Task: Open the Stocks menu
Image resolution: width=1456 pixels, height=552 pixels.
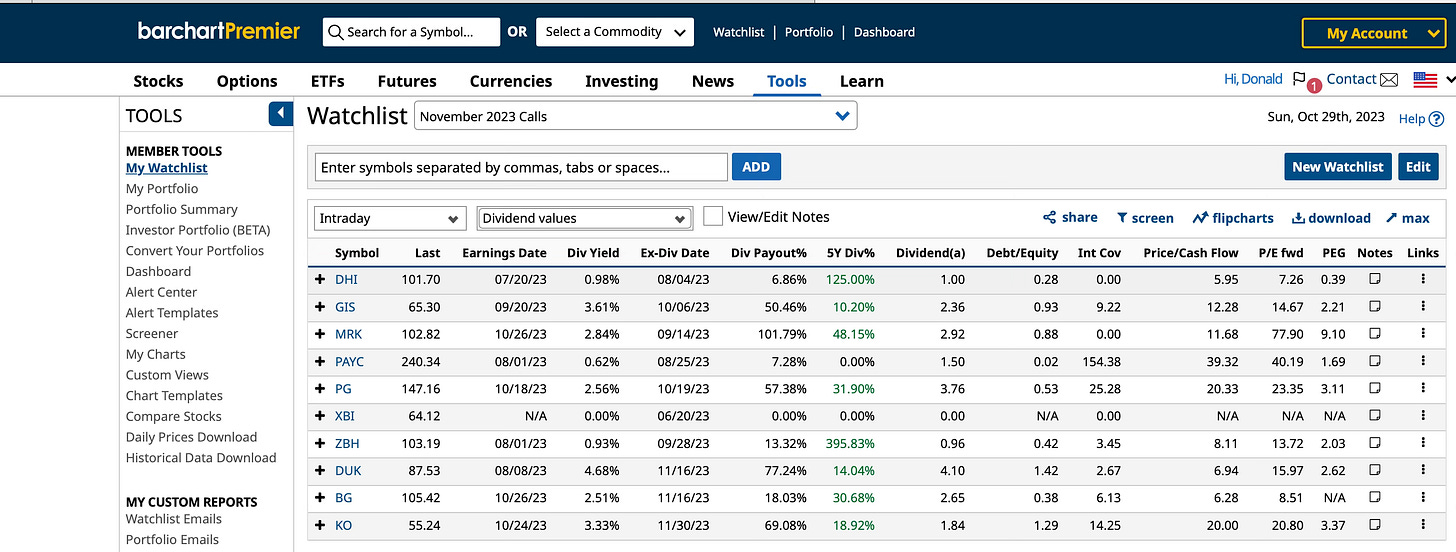Action: (158, 81)
